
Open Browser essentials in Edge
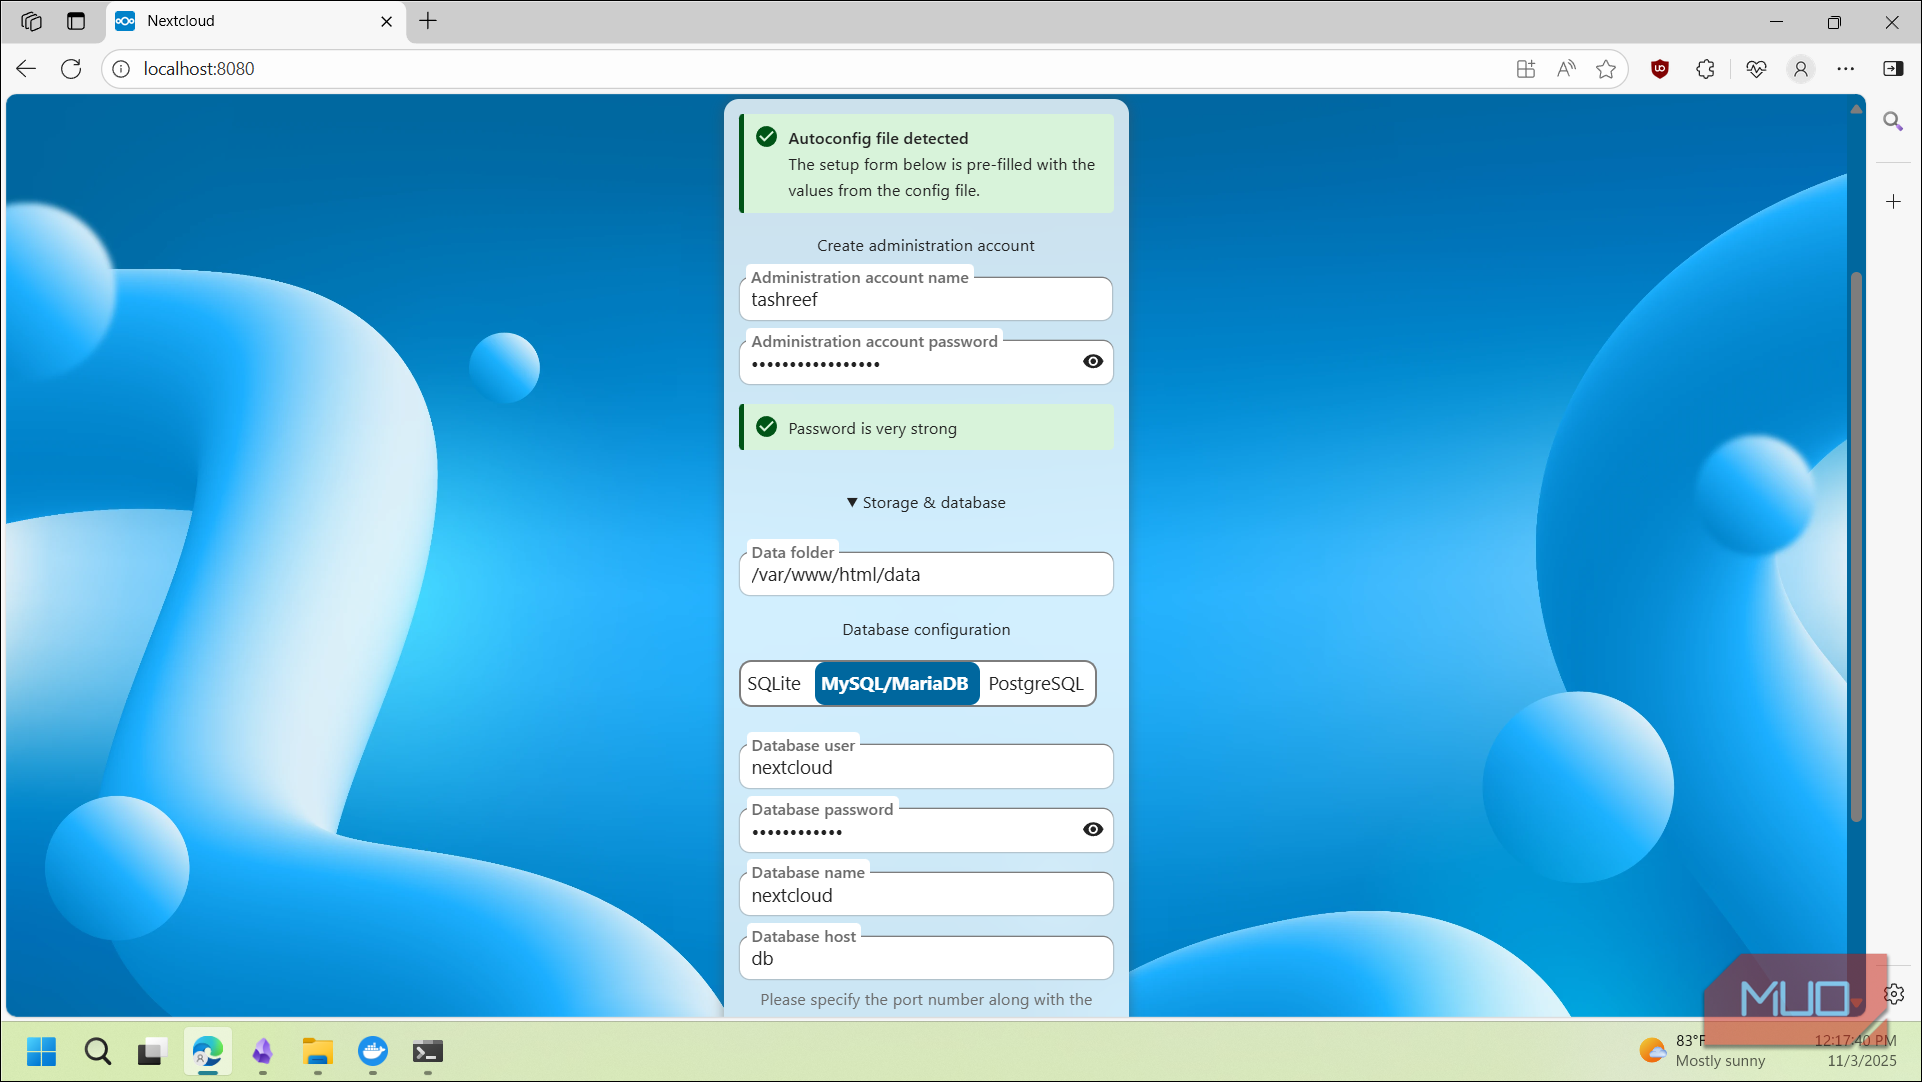click(1757, 69)
